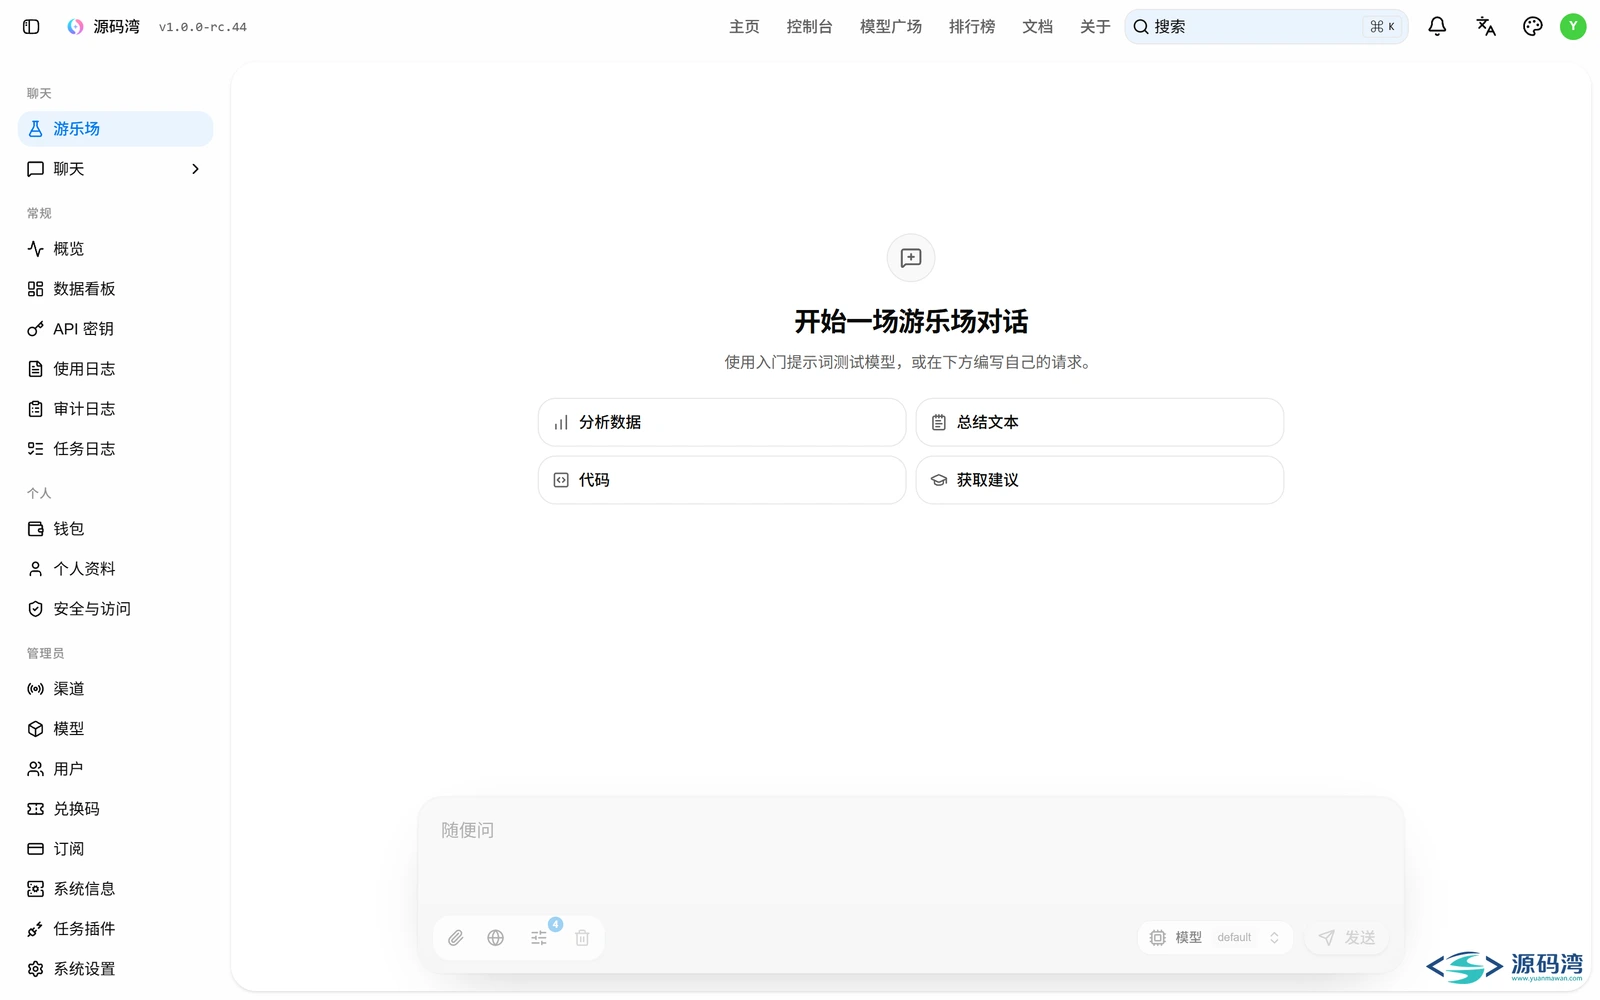This screenshot has width=1600, height=1000.
Task: Open the language translation switcher
Action: point(1486,27)
